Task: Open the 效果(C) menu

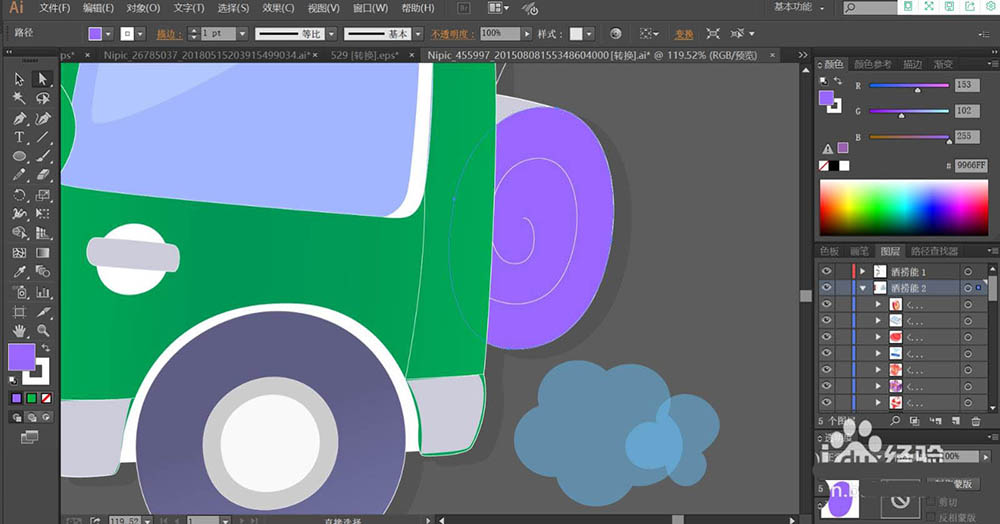Action: (279, 8)
